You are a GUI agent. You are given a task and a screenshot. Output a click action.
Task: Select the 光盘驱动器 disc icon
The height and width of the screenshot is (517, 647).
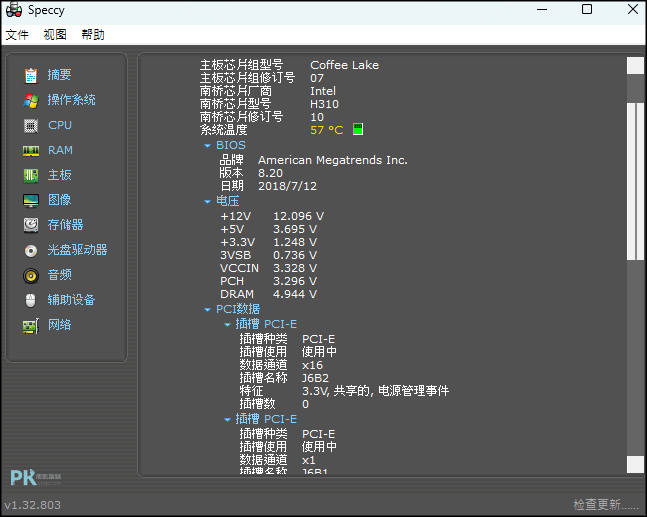pos(31,250)
